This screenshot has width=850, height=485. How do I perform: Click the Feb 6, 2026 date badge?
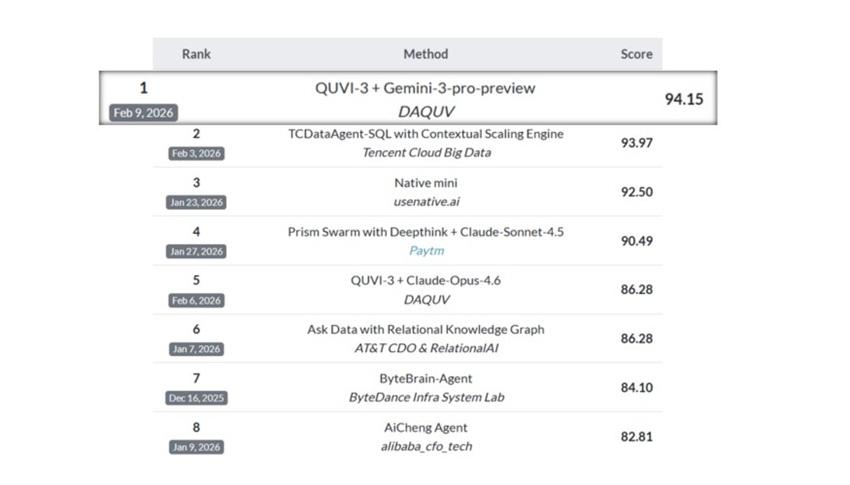click(x=196, y=300)
